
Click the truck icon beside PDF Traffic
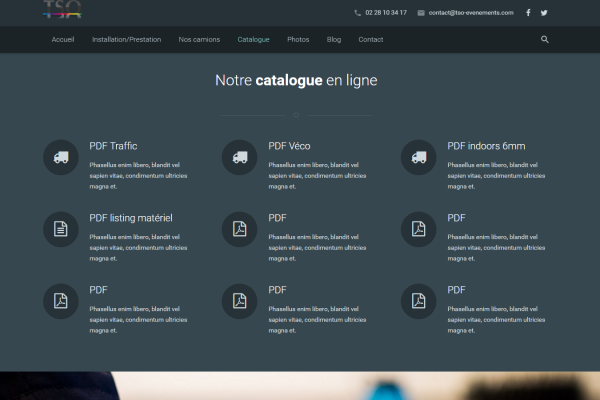click(x=60, y=157)
